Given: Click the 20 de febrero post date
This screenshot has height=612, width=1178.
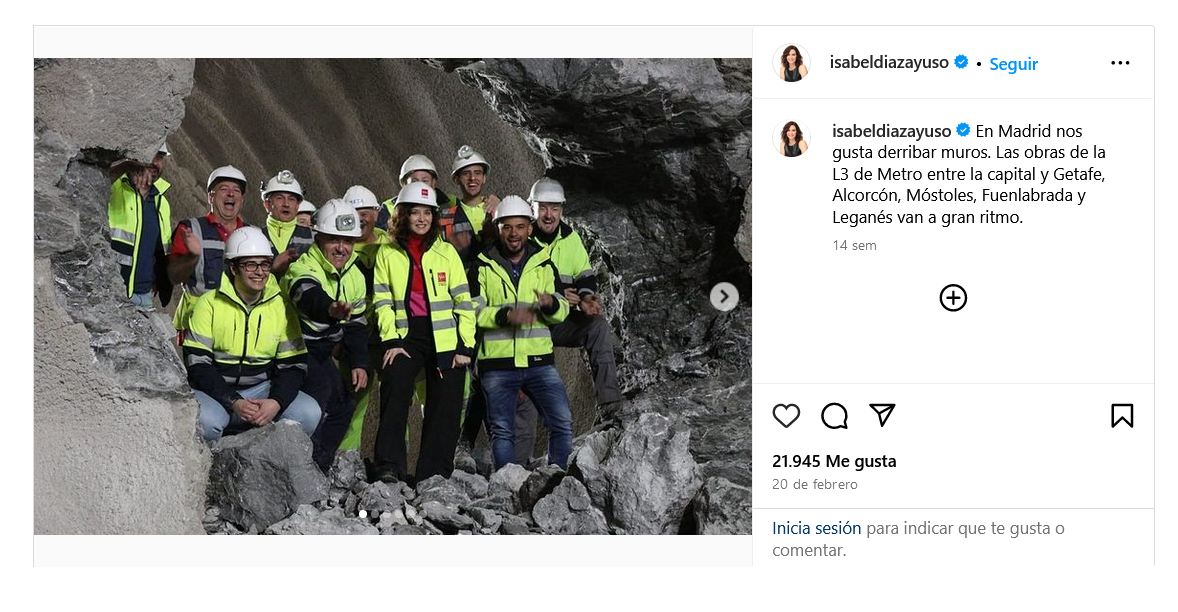Looking at the screenshot, I should tap(814, 484).
